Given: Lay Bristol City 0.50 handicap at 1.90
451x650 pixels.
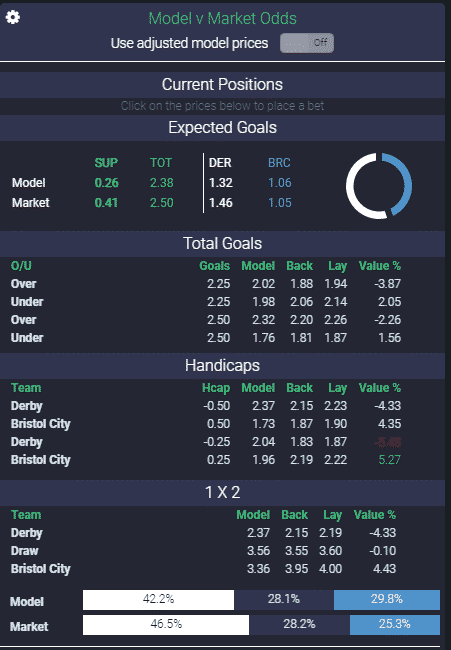Looking at the screenshot, I should click(x=335, y=424).
